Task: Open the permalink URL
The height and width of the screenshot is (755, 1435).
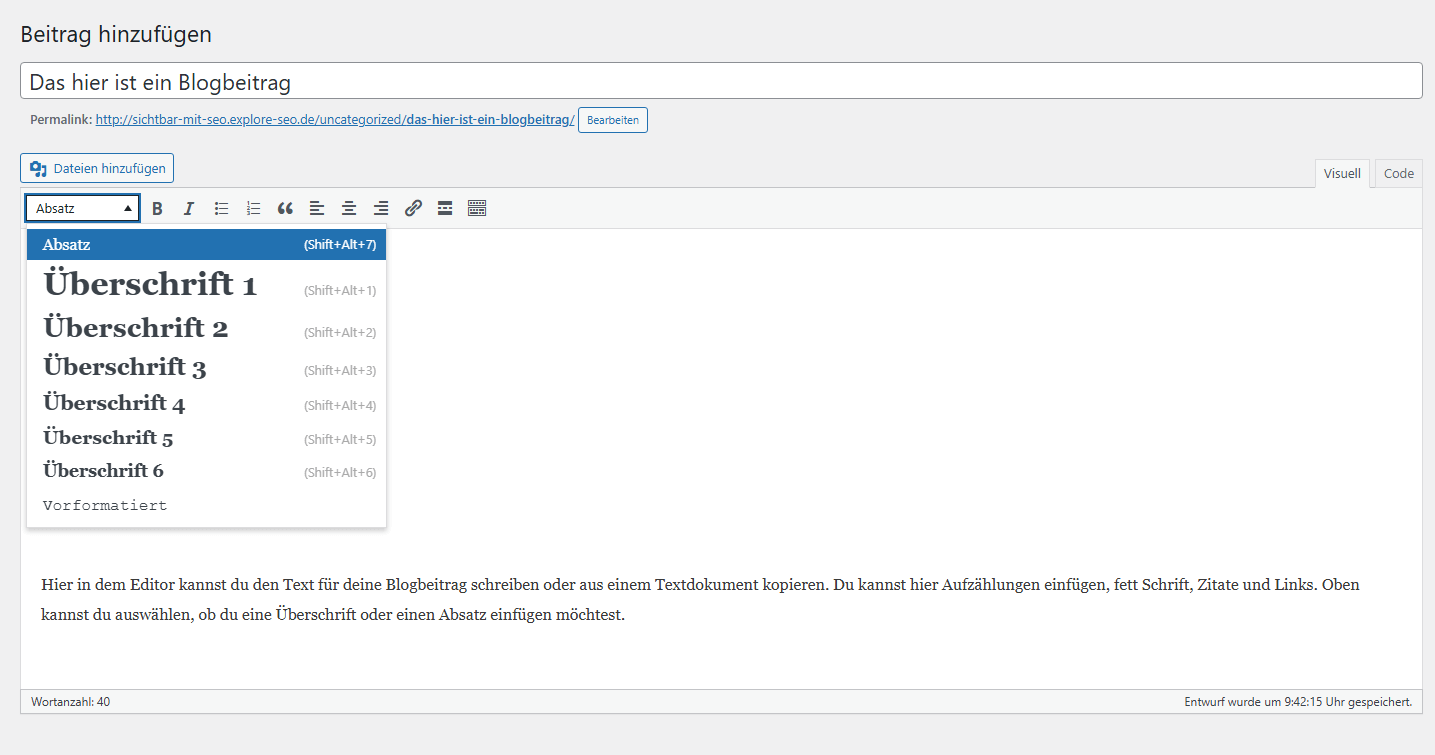Action: click(334, 118)
